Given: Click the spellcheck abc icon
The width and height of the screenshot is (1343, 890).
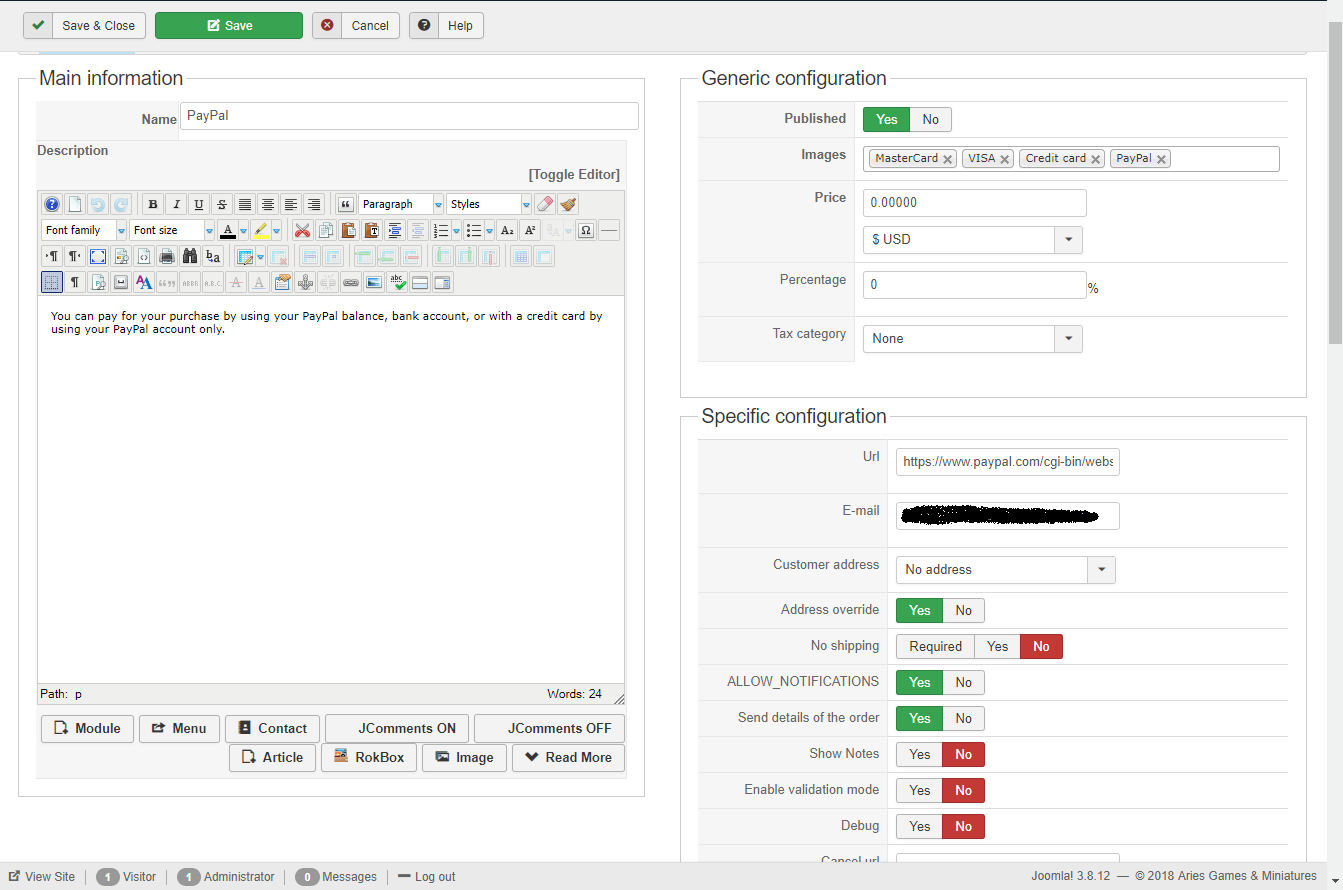Looking at the screenshot, I should [397, 282].
